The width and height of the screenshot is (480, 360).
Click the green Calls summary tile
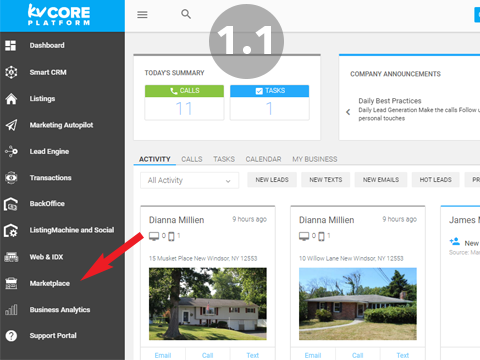click(184, 102)
